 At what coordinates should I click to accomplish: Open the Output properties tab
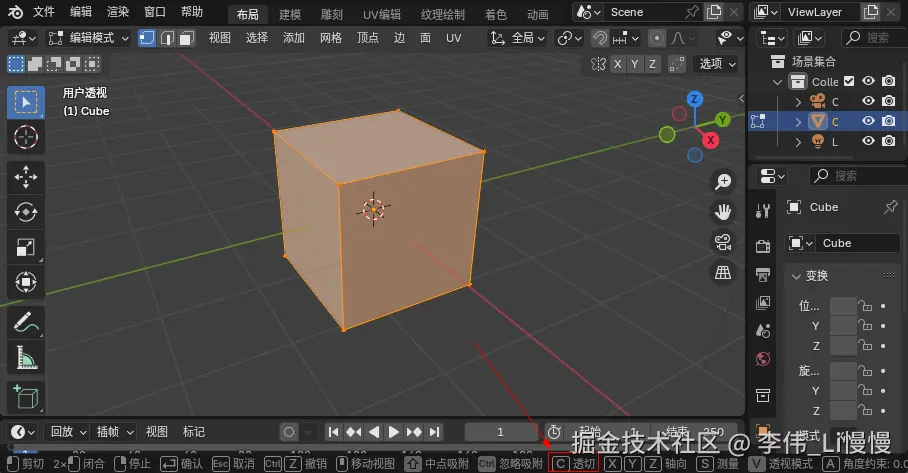[763, 274]
